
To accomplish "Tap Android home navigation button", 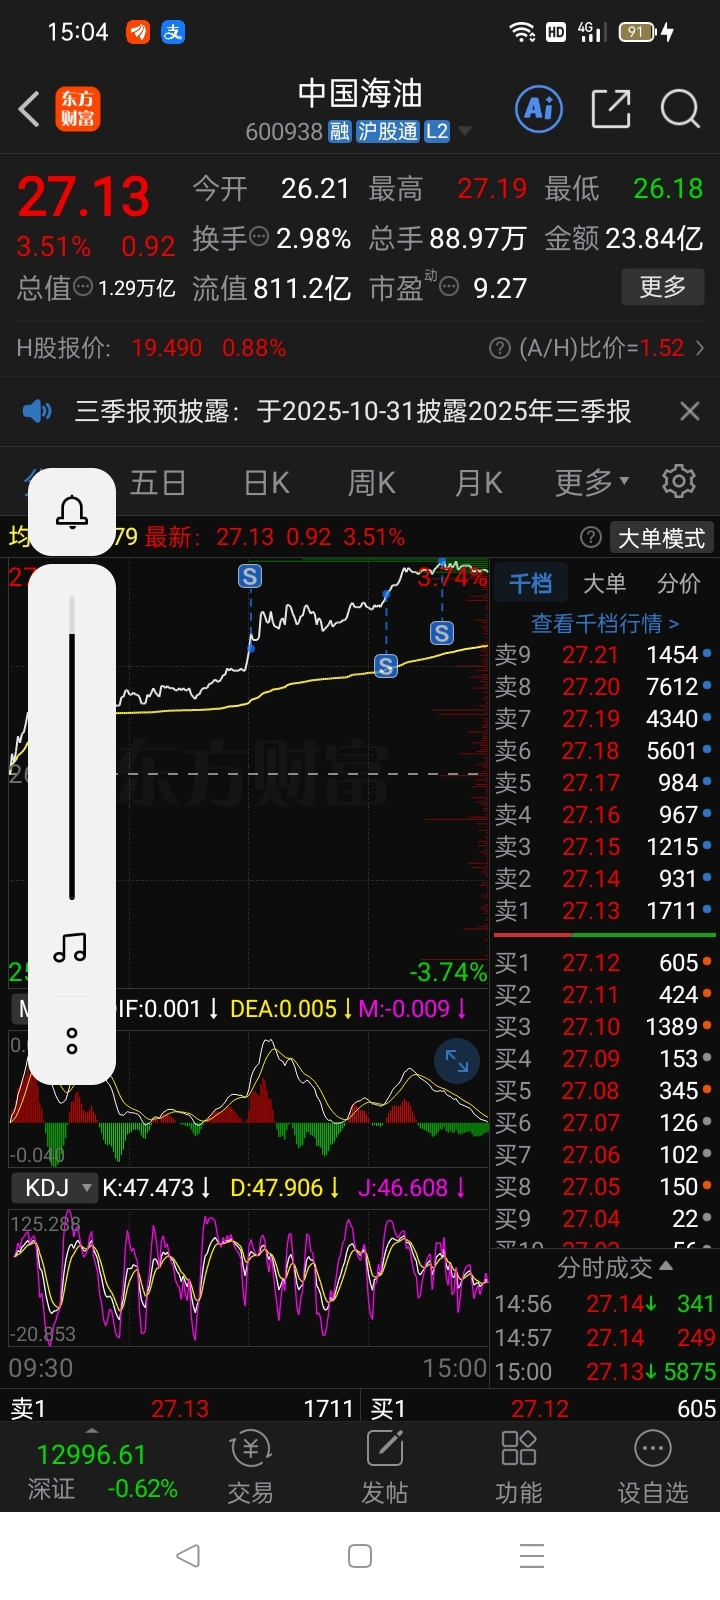I will (x=360, y=1556).
